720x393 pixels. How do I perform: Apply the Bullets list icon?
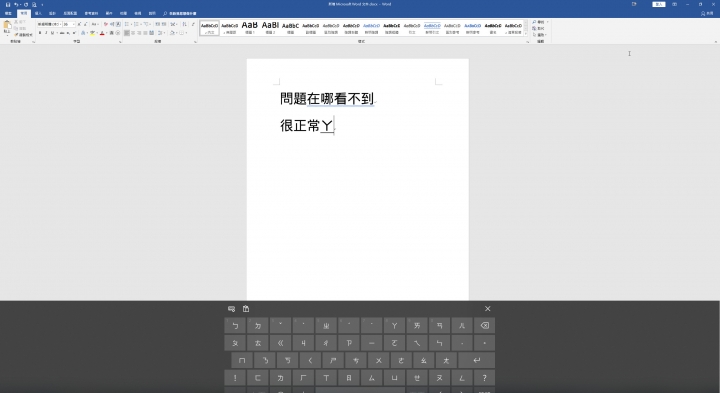pos(128,24)
